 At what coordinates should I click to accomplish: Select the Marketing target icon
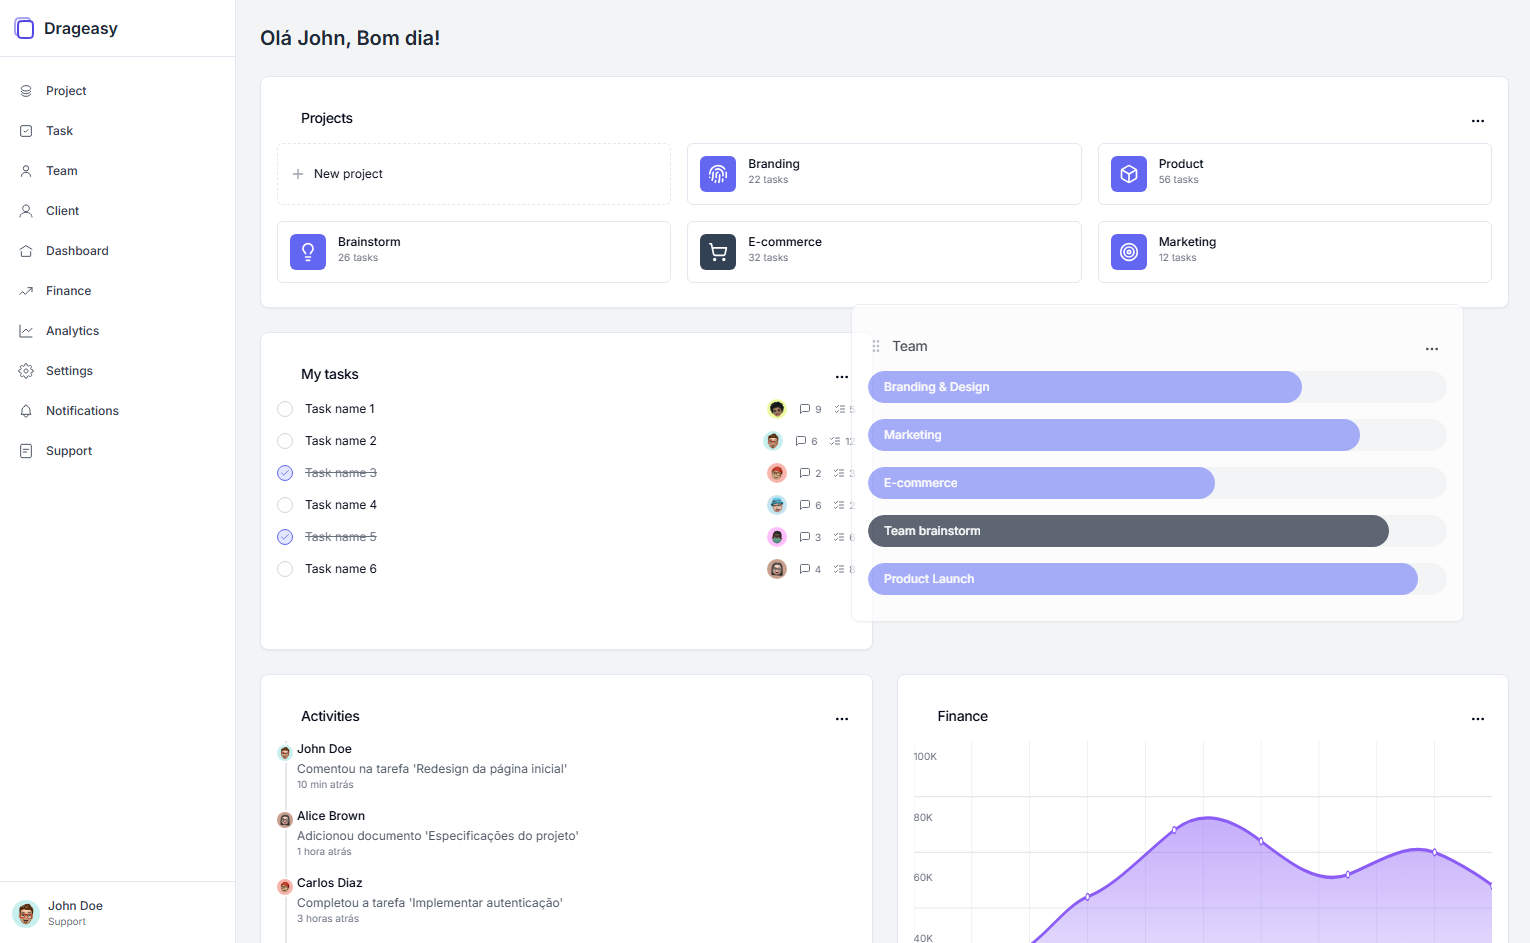tap(1128, 251)
